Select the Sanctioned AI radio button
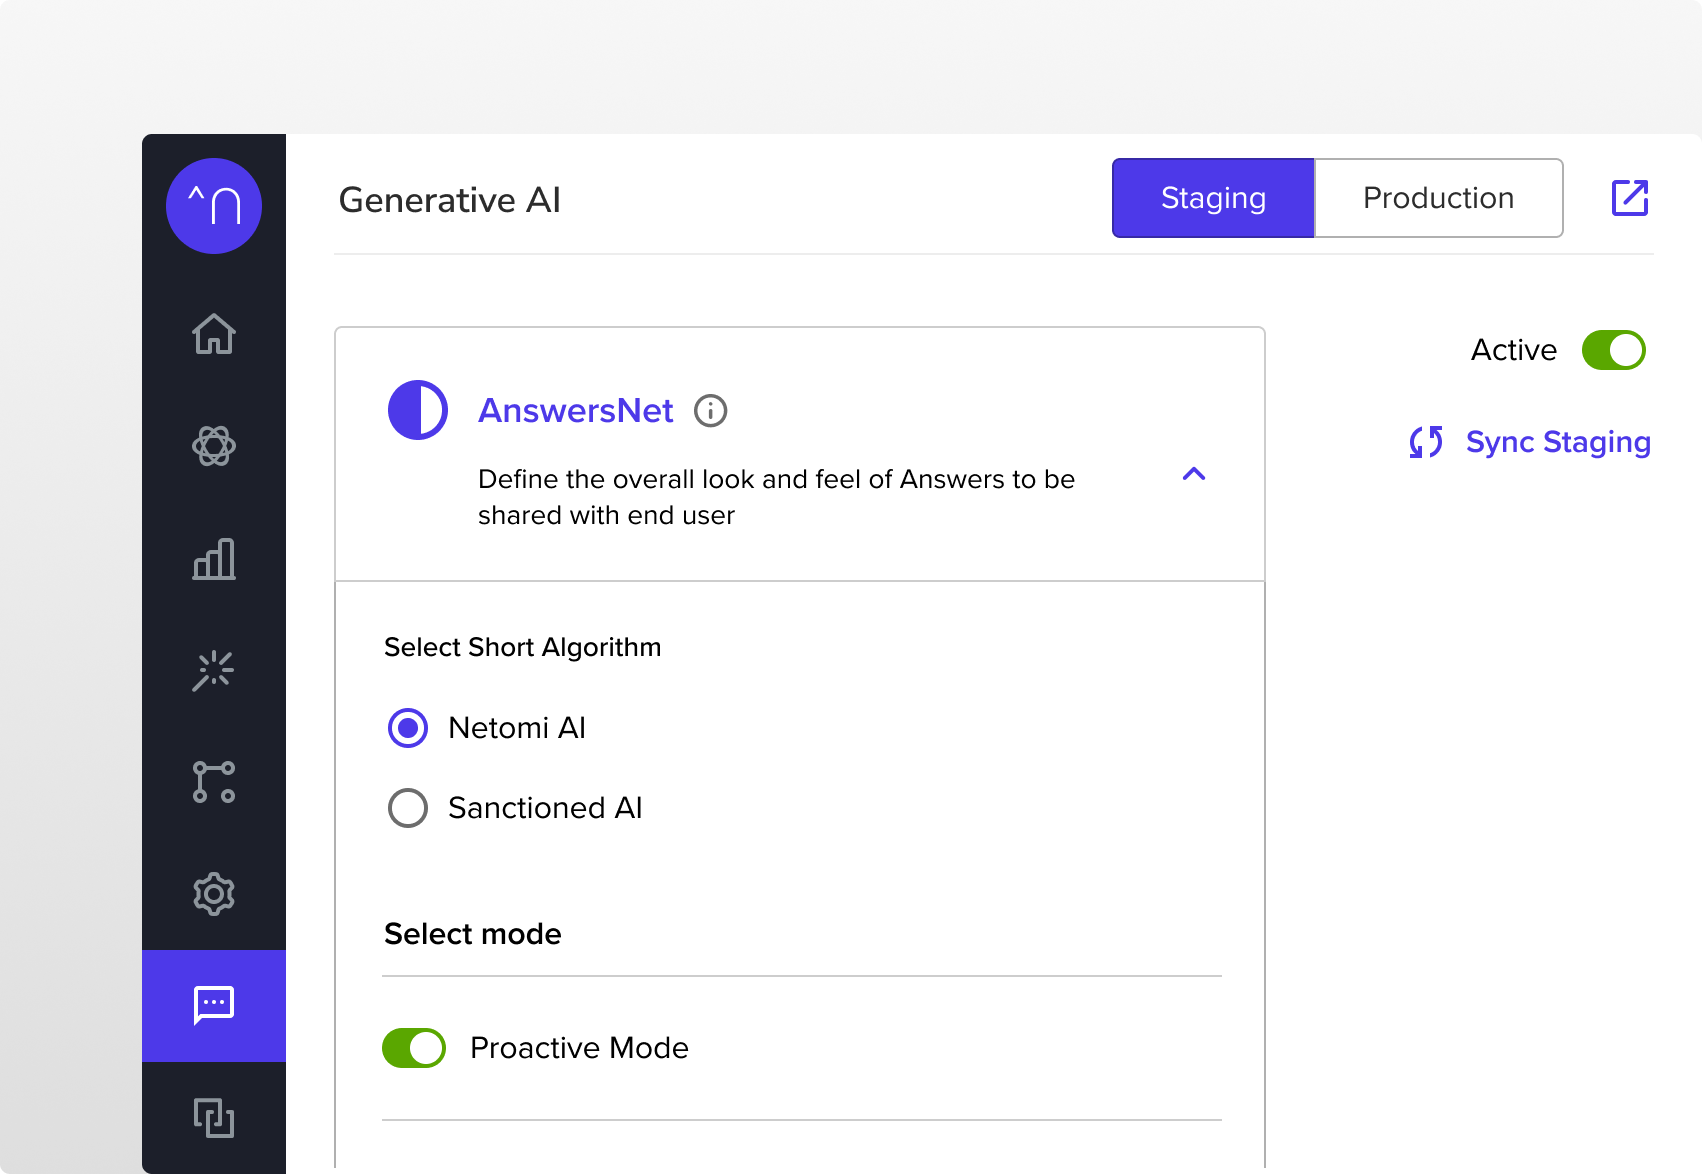Screen dimensions: 1702x1174 click(408, 808)
